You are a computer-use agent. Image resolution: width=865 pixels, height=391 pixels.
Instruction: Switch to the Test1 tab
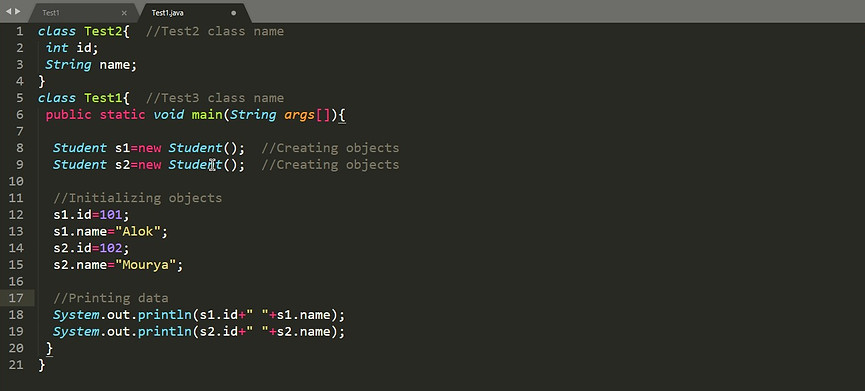51,13
